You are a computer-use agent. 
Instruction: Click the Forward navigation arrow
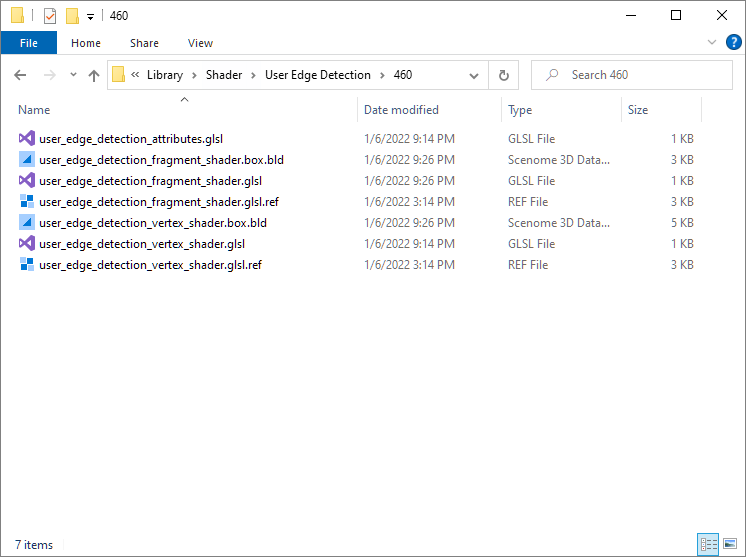click(x=49, y=75)
